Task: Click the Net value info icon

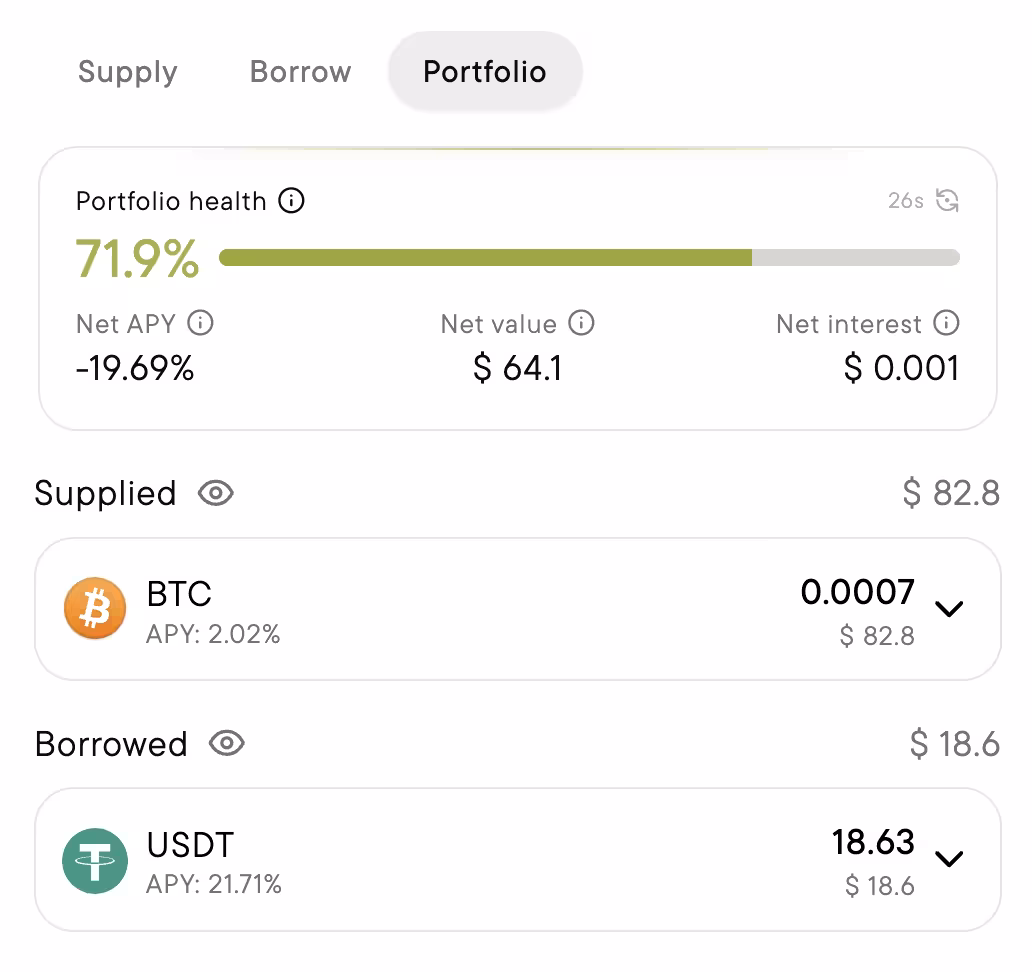Action: point(581,323)
